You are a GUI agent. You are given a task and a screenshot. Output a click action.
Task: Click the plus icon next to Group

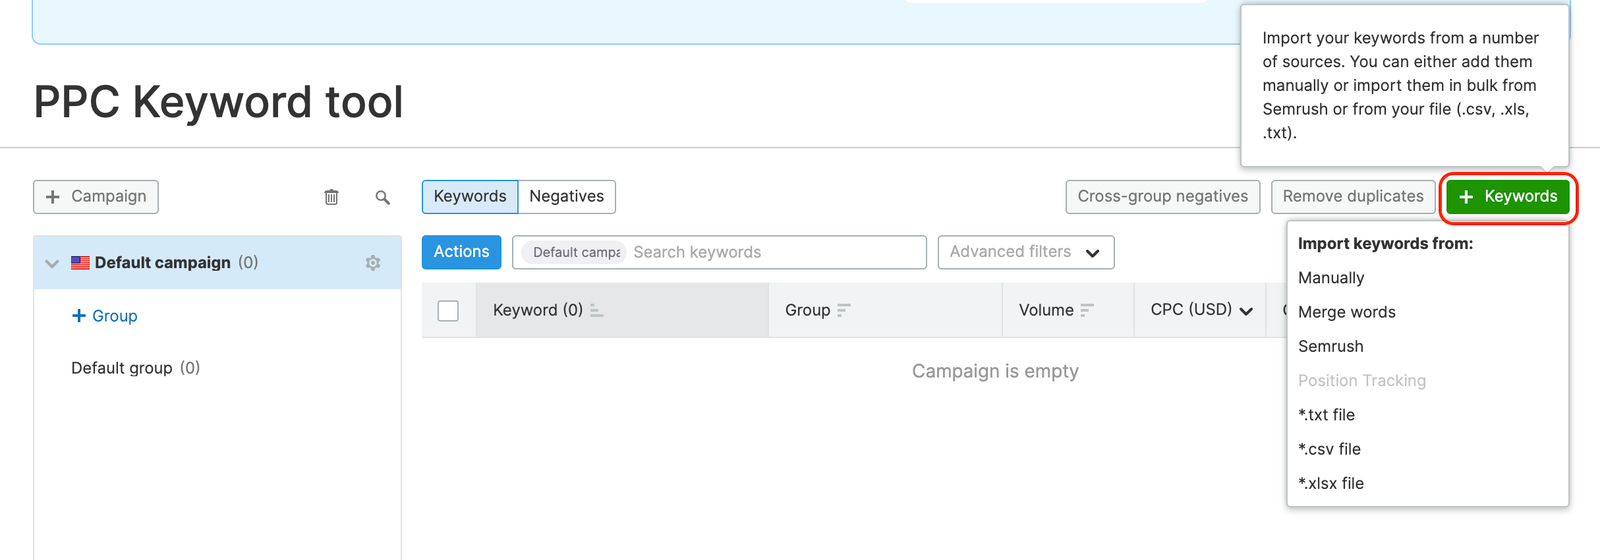click(79, 316)
